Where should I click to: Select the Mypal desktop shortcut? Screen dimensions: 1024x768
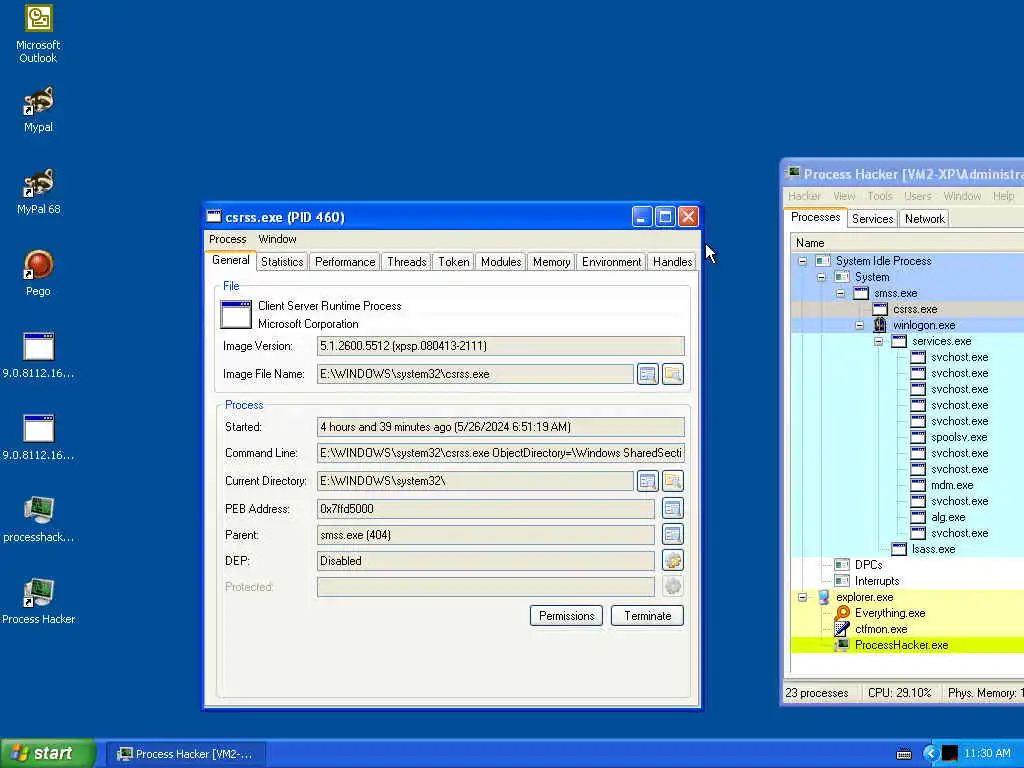tap(38, 110)
